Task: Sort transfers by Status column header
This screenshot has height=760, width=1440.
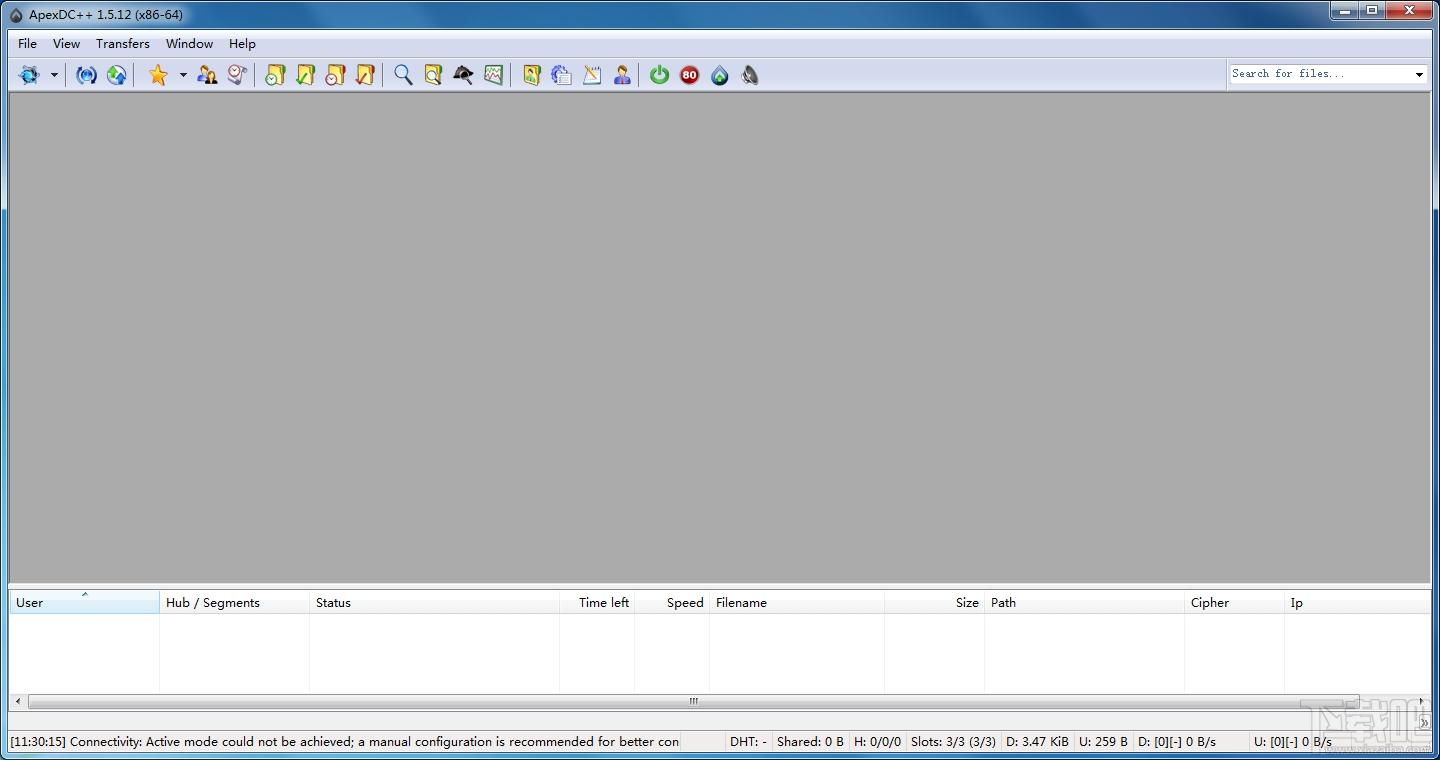Action: (434, 602)
